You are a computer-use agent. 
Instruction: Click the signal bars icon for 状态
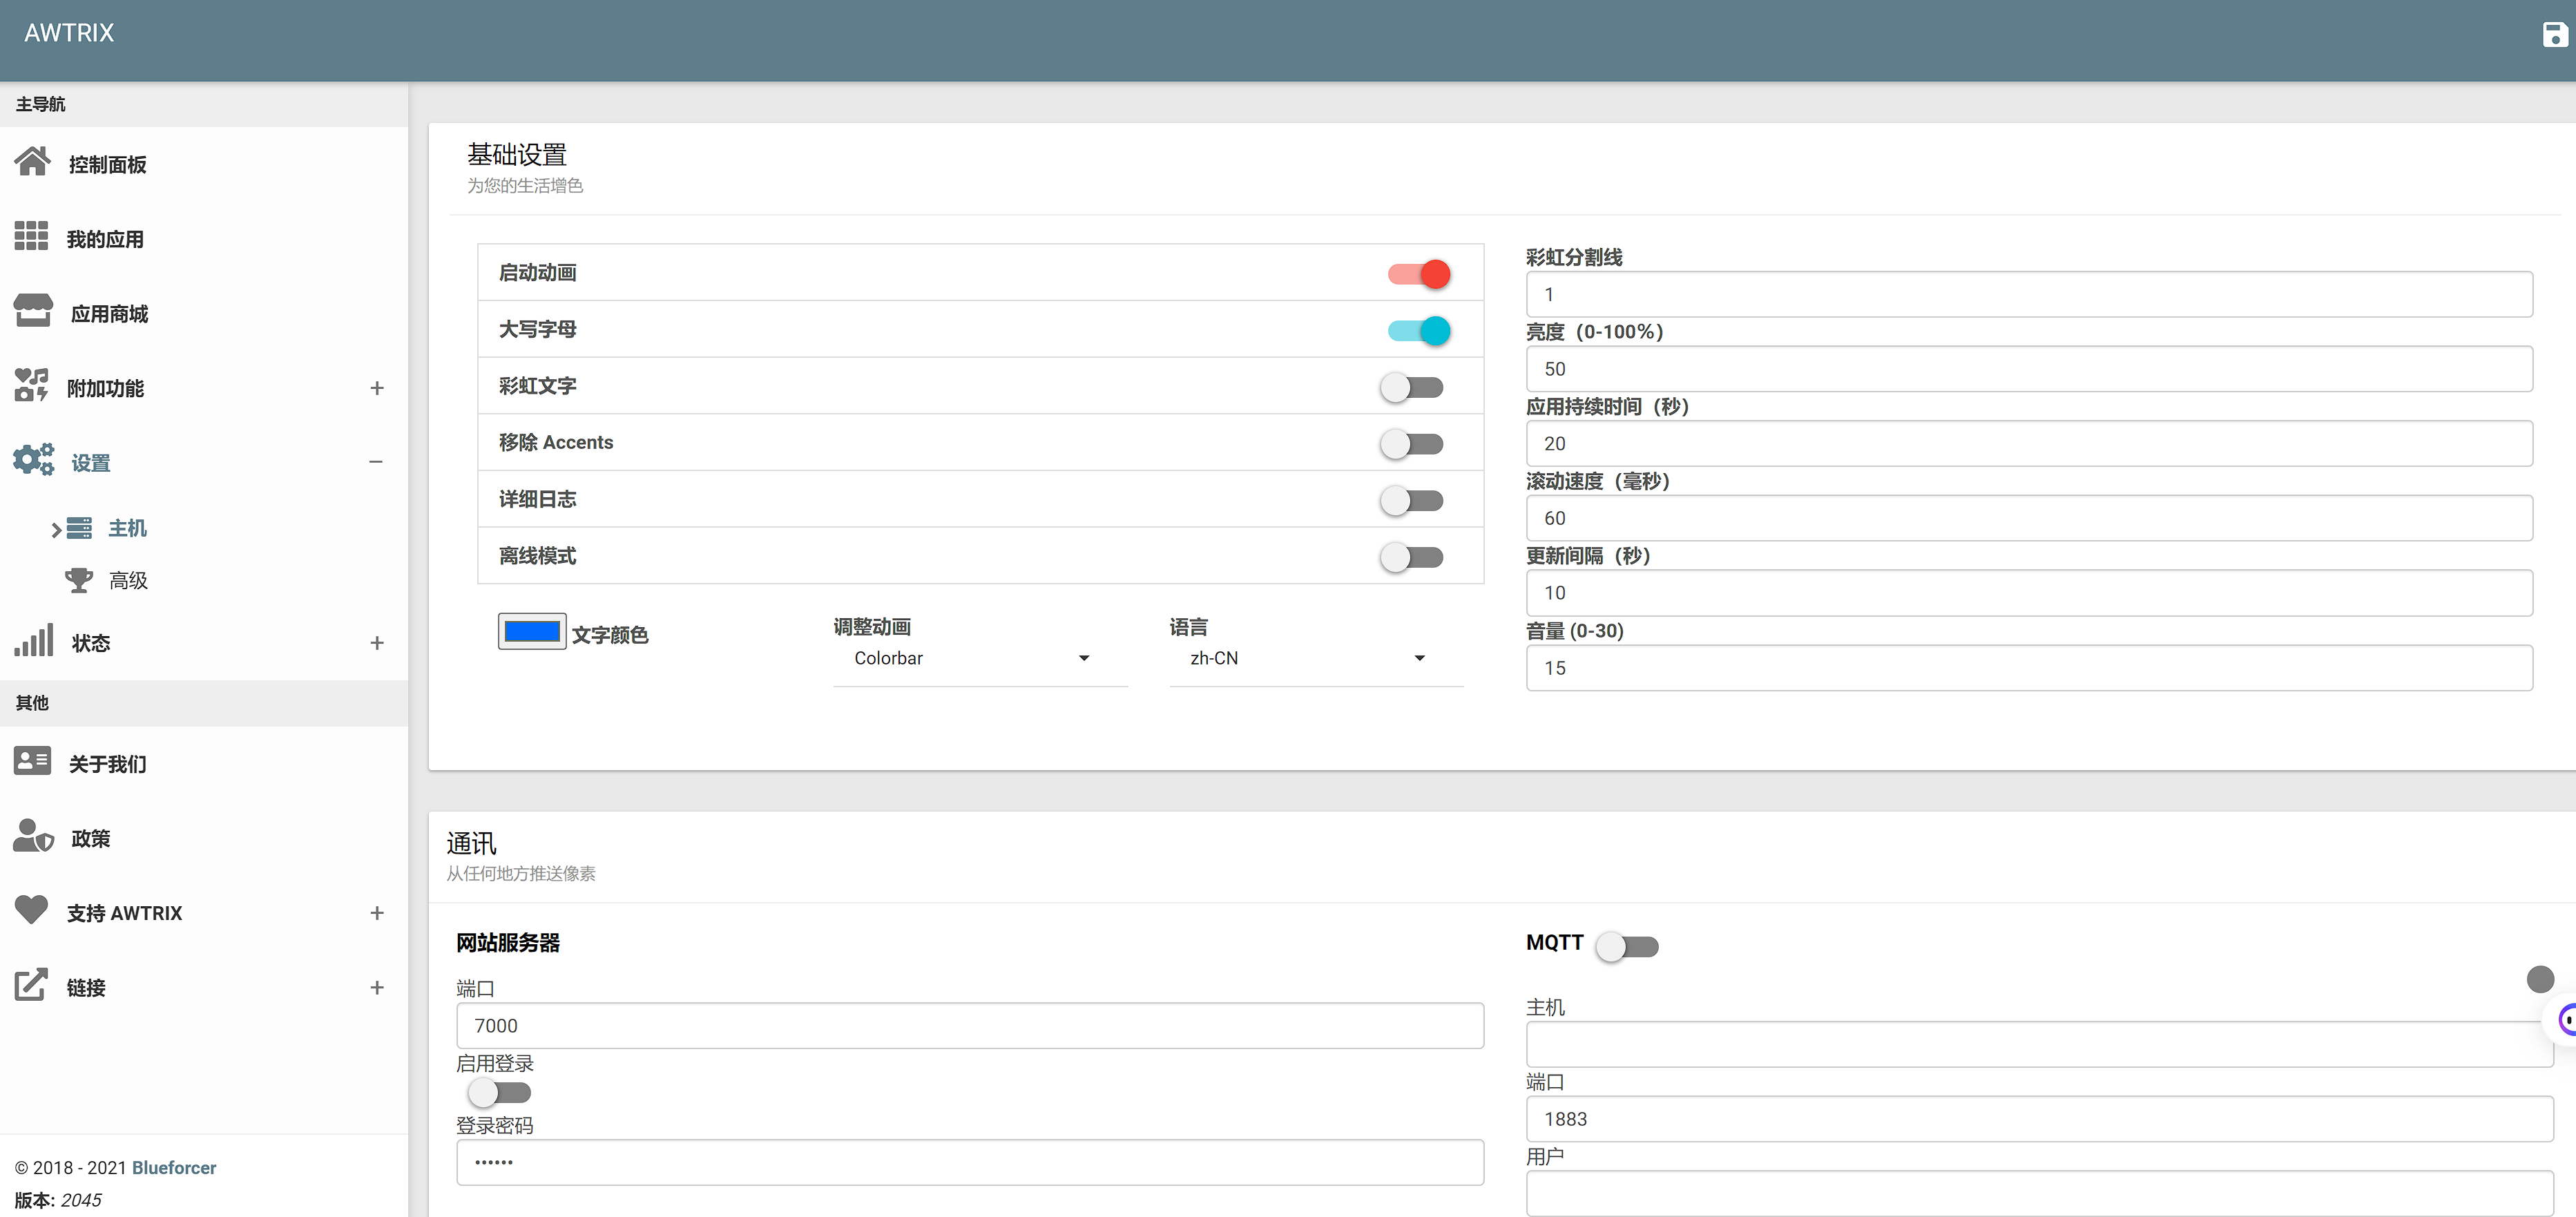click(x=33, y=641)
